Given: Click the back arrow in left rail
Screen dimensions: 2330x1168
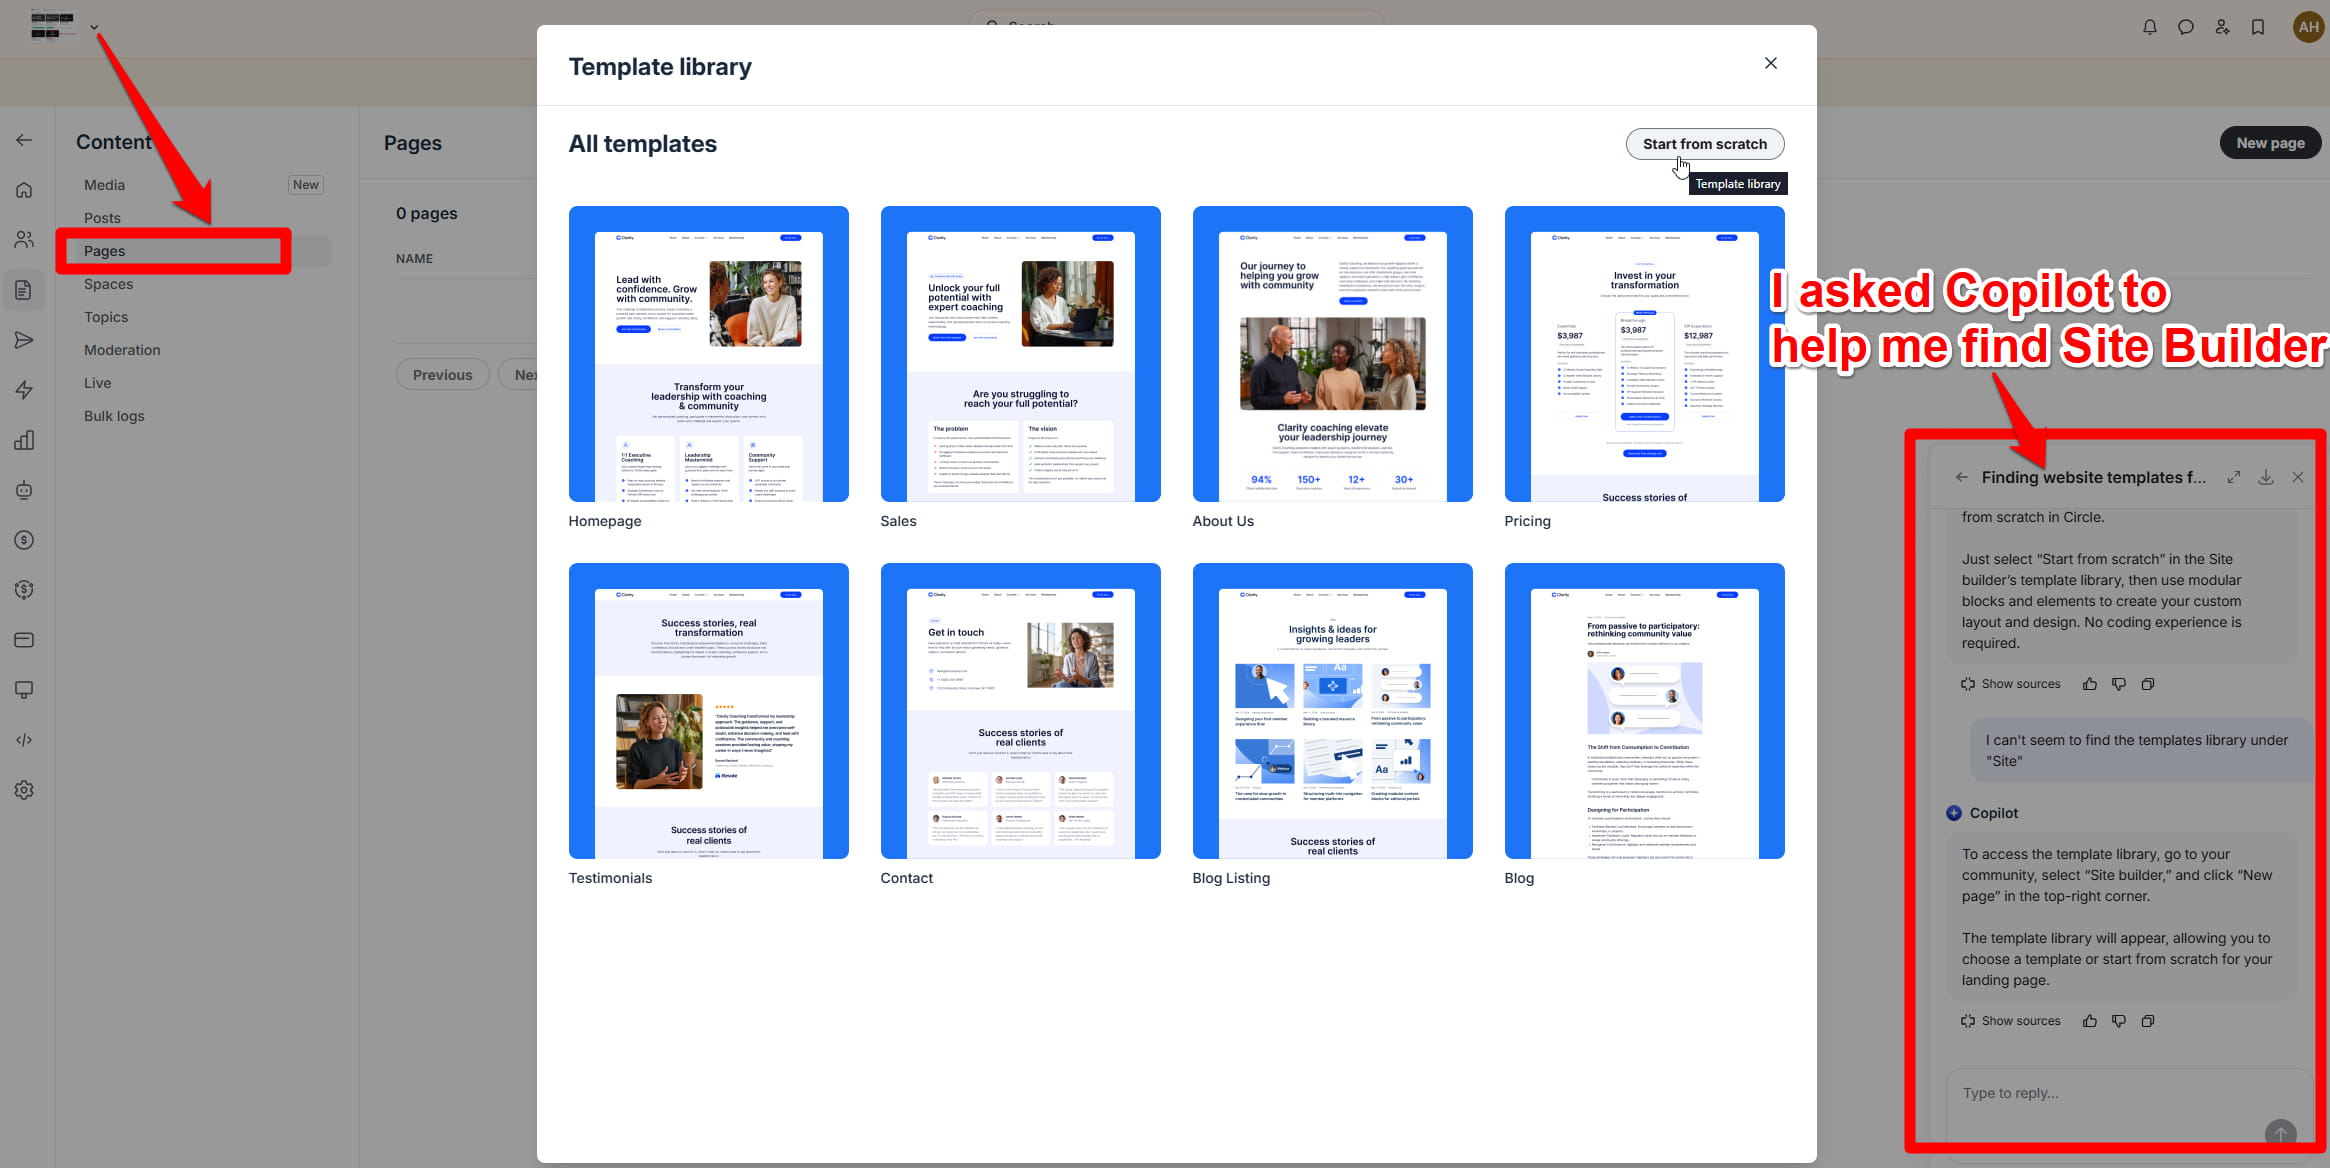Looking at the screenshot, I should (24, 140).
